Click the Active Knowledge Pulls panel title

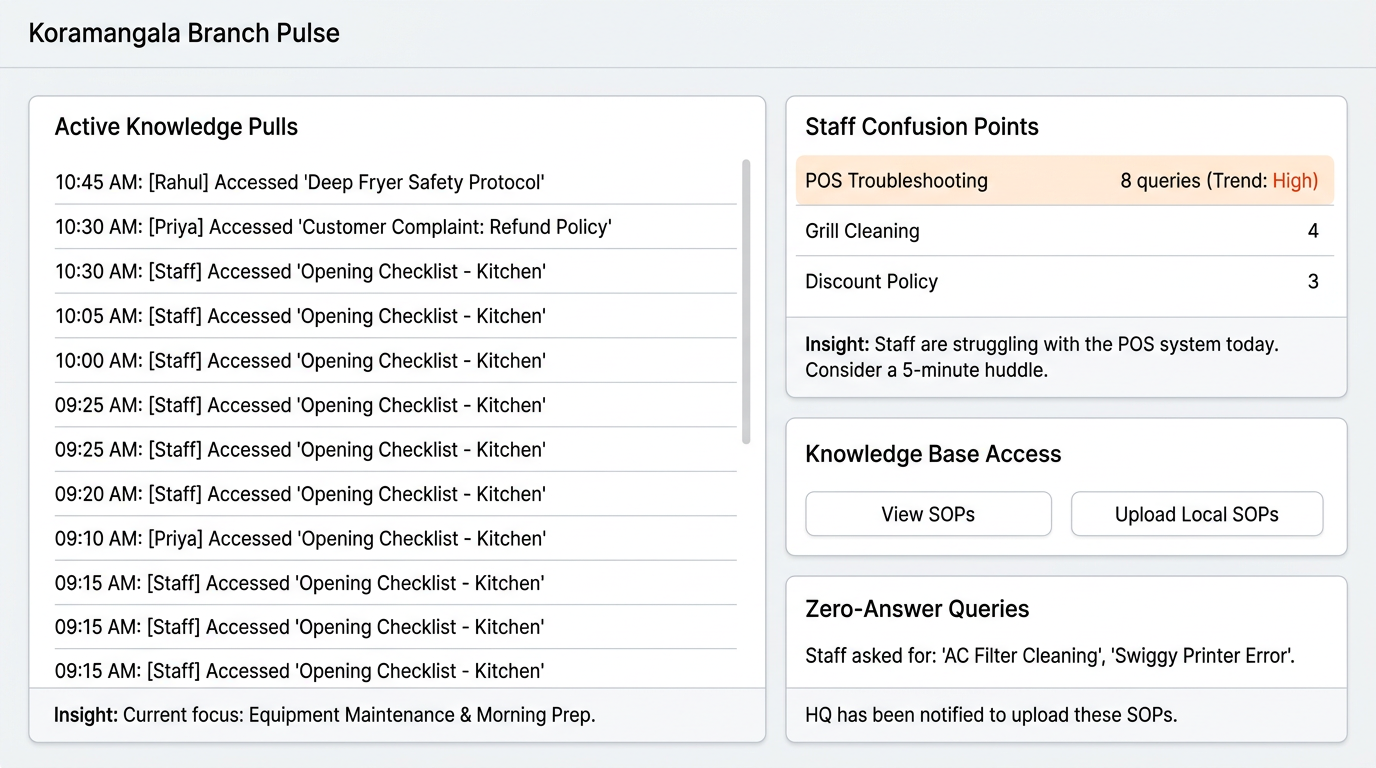tap(176, 127)
